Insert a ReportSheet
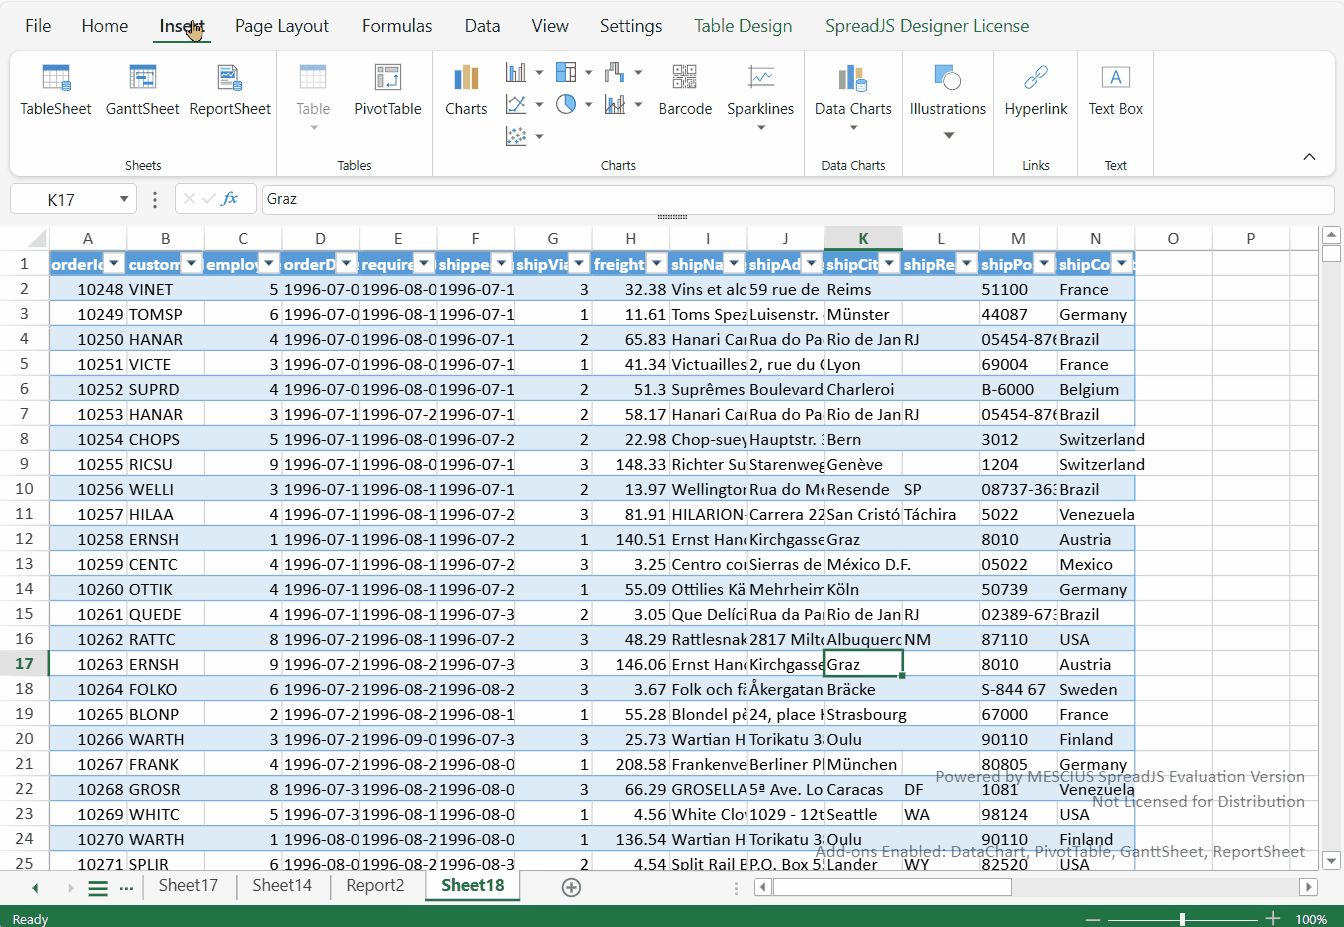 click(230, 90)
